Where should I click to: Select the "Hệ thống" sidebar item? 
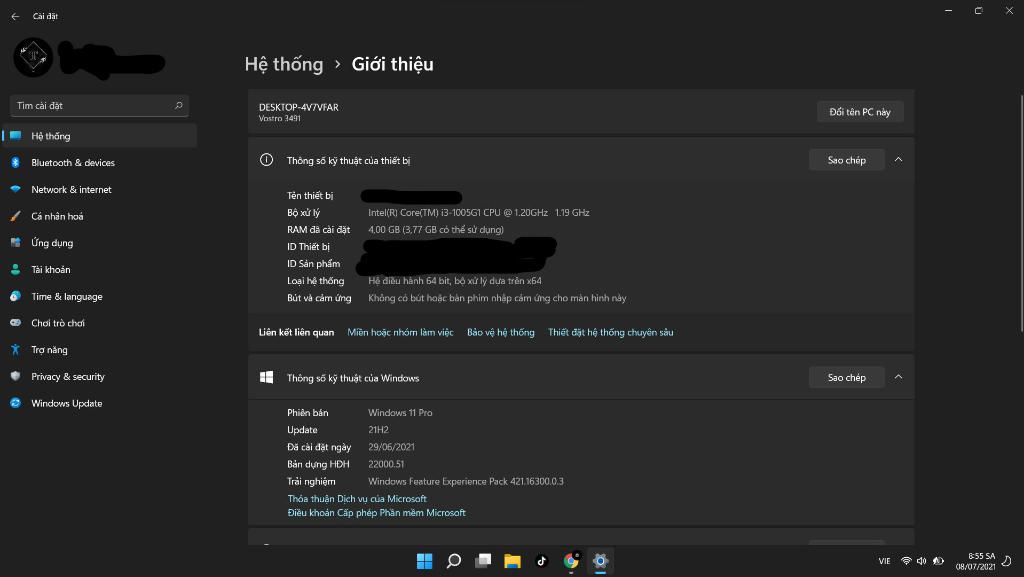coord(99,136)
